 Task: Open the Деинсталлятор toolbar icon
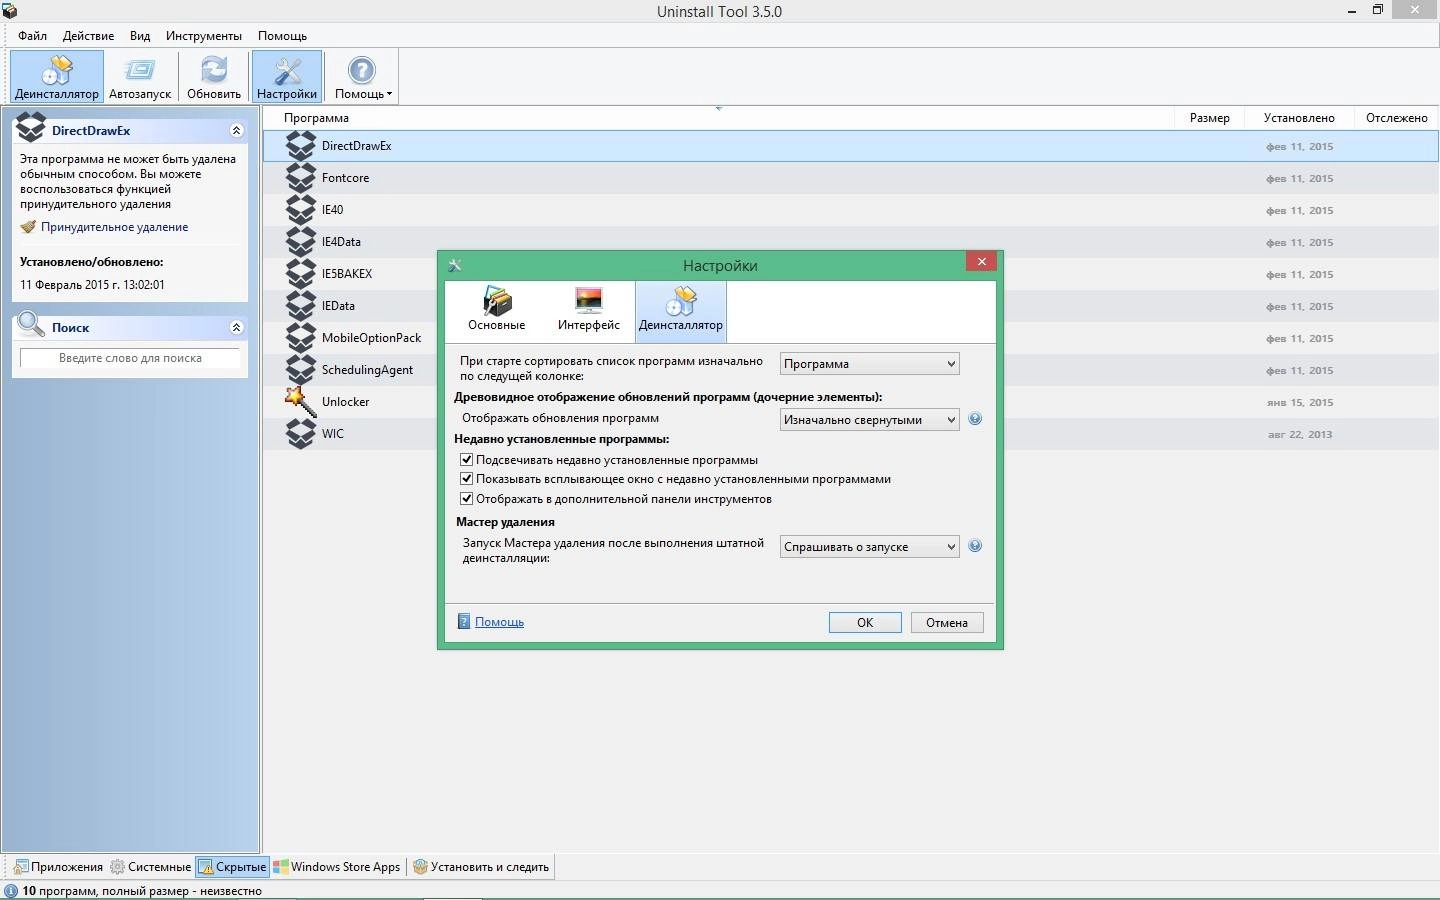tap(57, 77)
